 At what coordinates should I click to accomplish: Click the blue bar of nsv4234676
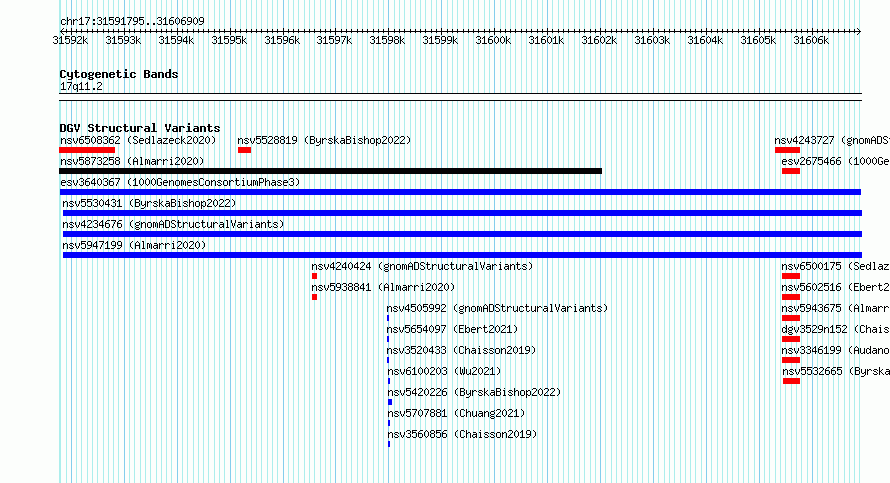click(x=462, y=234)
